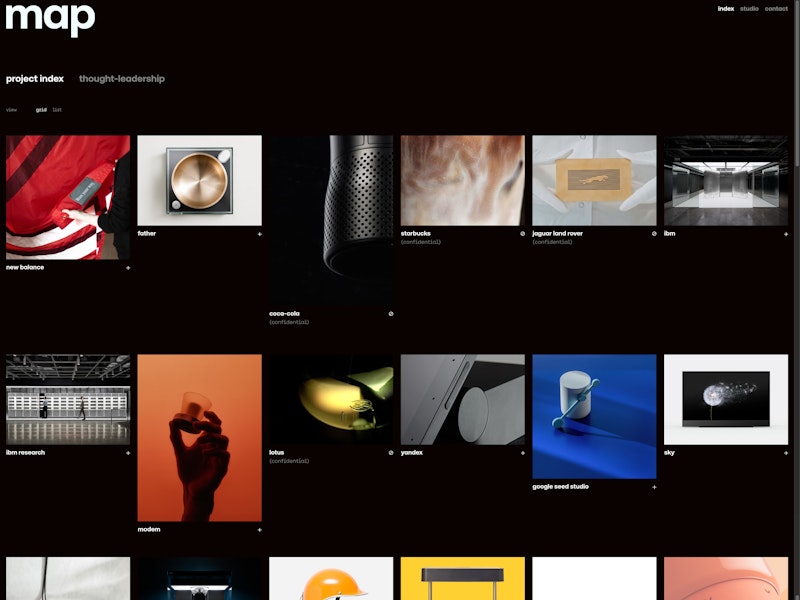800x600 pixels.
Task: Open the orange Modem hand thumbnail
Action: [x=199, y=437]
